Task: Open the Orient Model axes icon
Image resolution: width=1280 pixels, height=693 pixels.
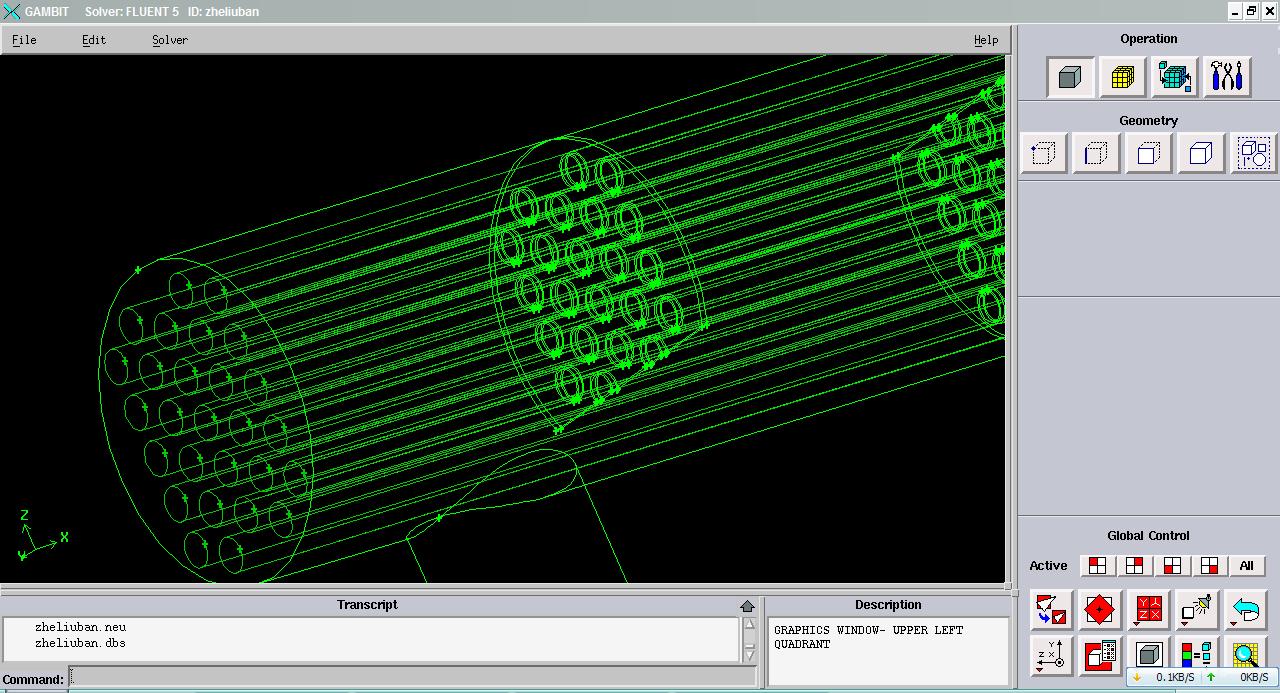Action: click(1051, 656)
